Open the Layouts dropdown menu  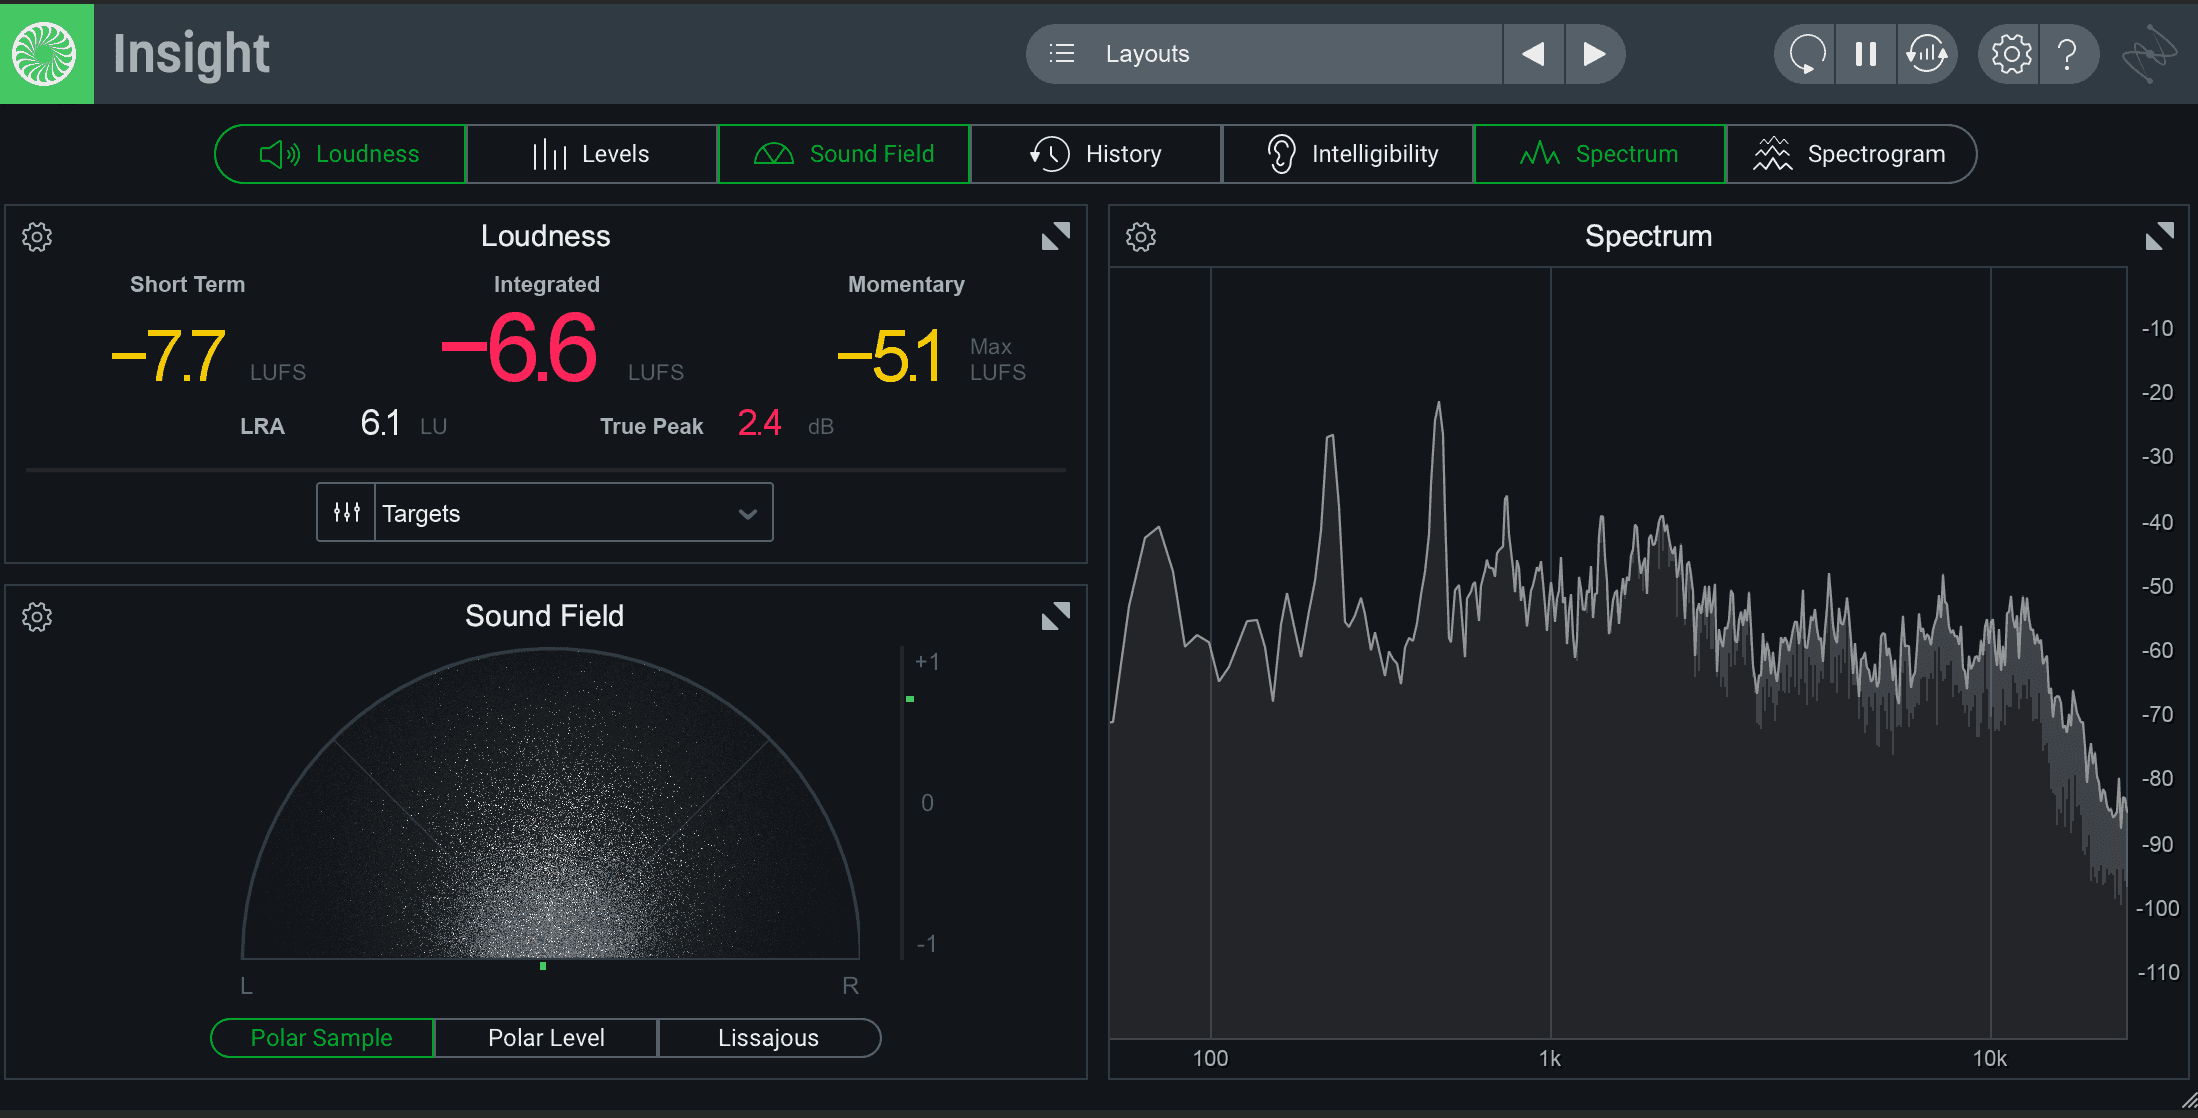coord(1265,54)
